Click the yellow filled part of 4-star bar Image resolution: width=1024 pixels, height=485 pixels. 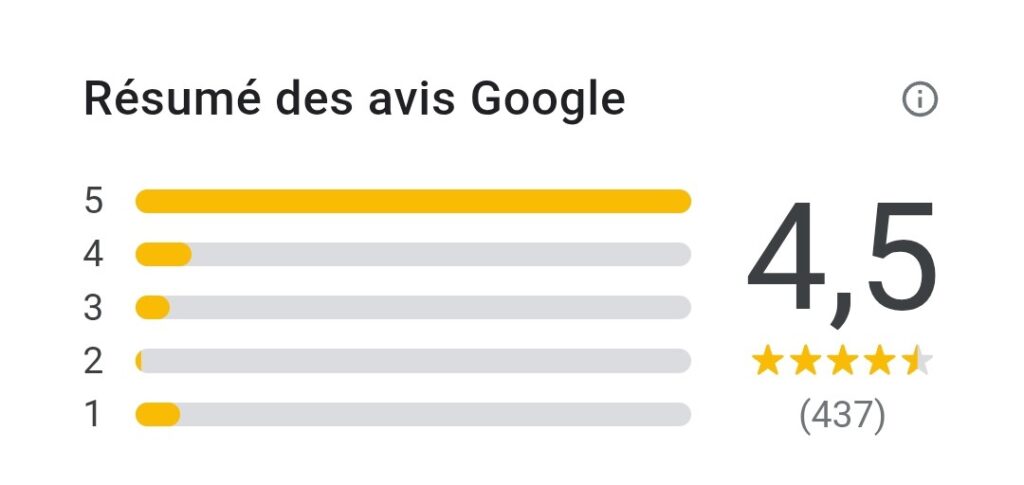click(x=163, y=254)
